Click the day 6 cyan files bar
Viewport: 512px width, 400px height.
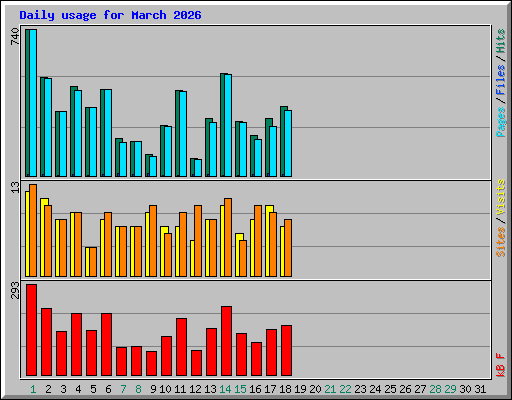pyautogui.click(x=108, y=133)
